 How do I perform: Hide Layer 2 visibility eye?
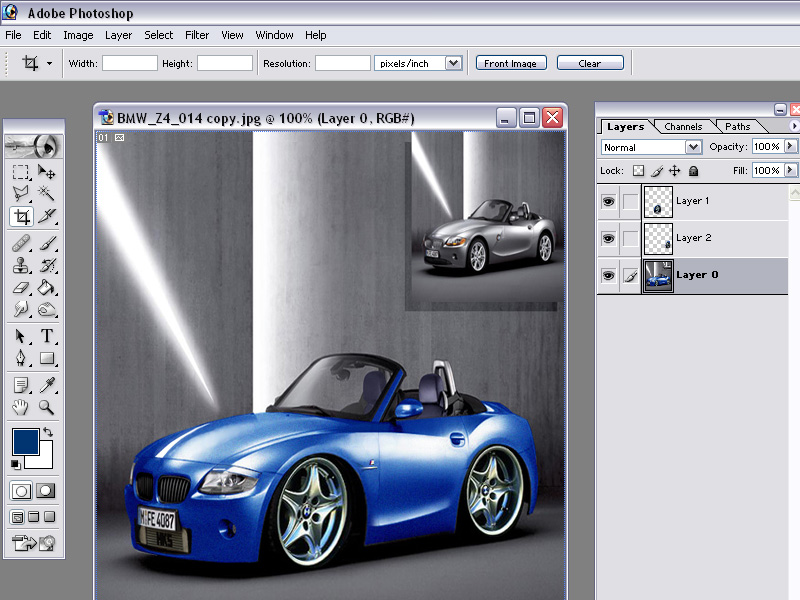608,238
